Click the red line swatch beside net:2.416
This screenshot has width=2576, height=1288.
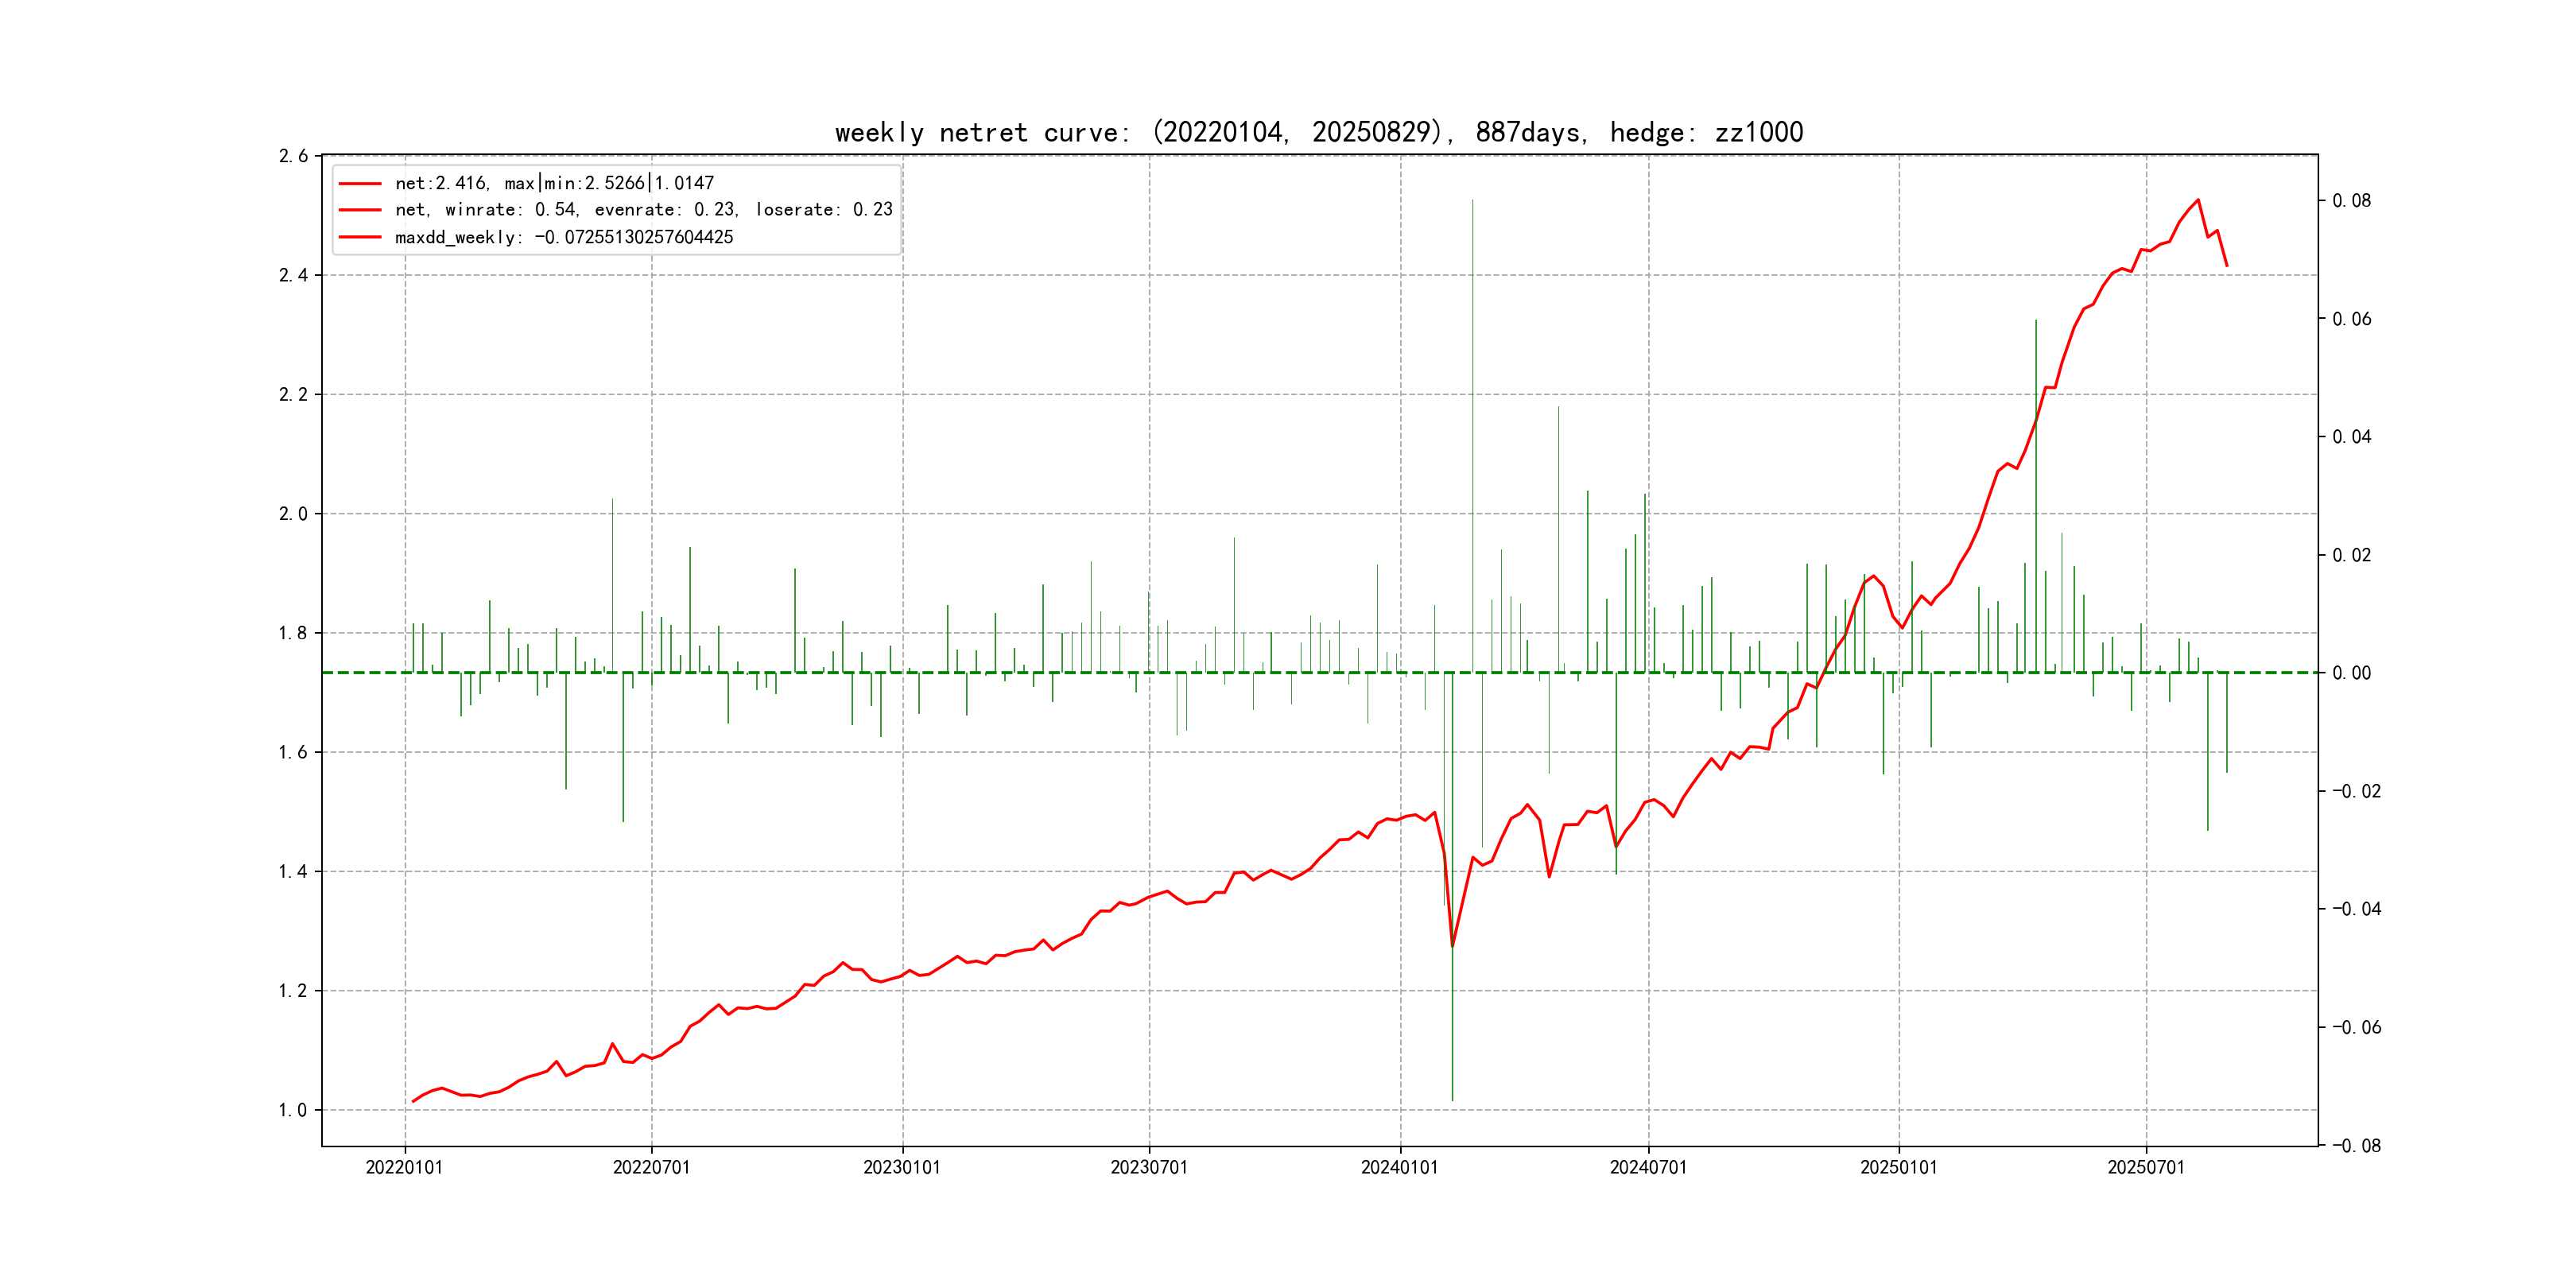[360, 184]
